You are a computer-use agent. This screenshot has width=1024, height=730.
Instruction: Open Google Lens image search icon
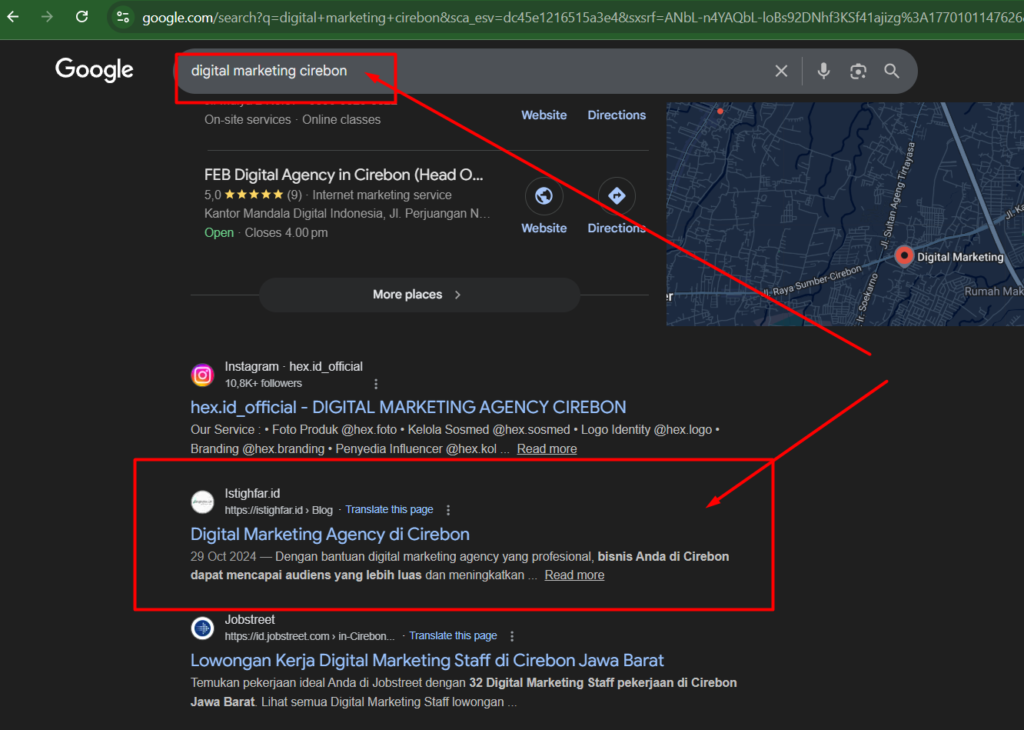point(857,71)
